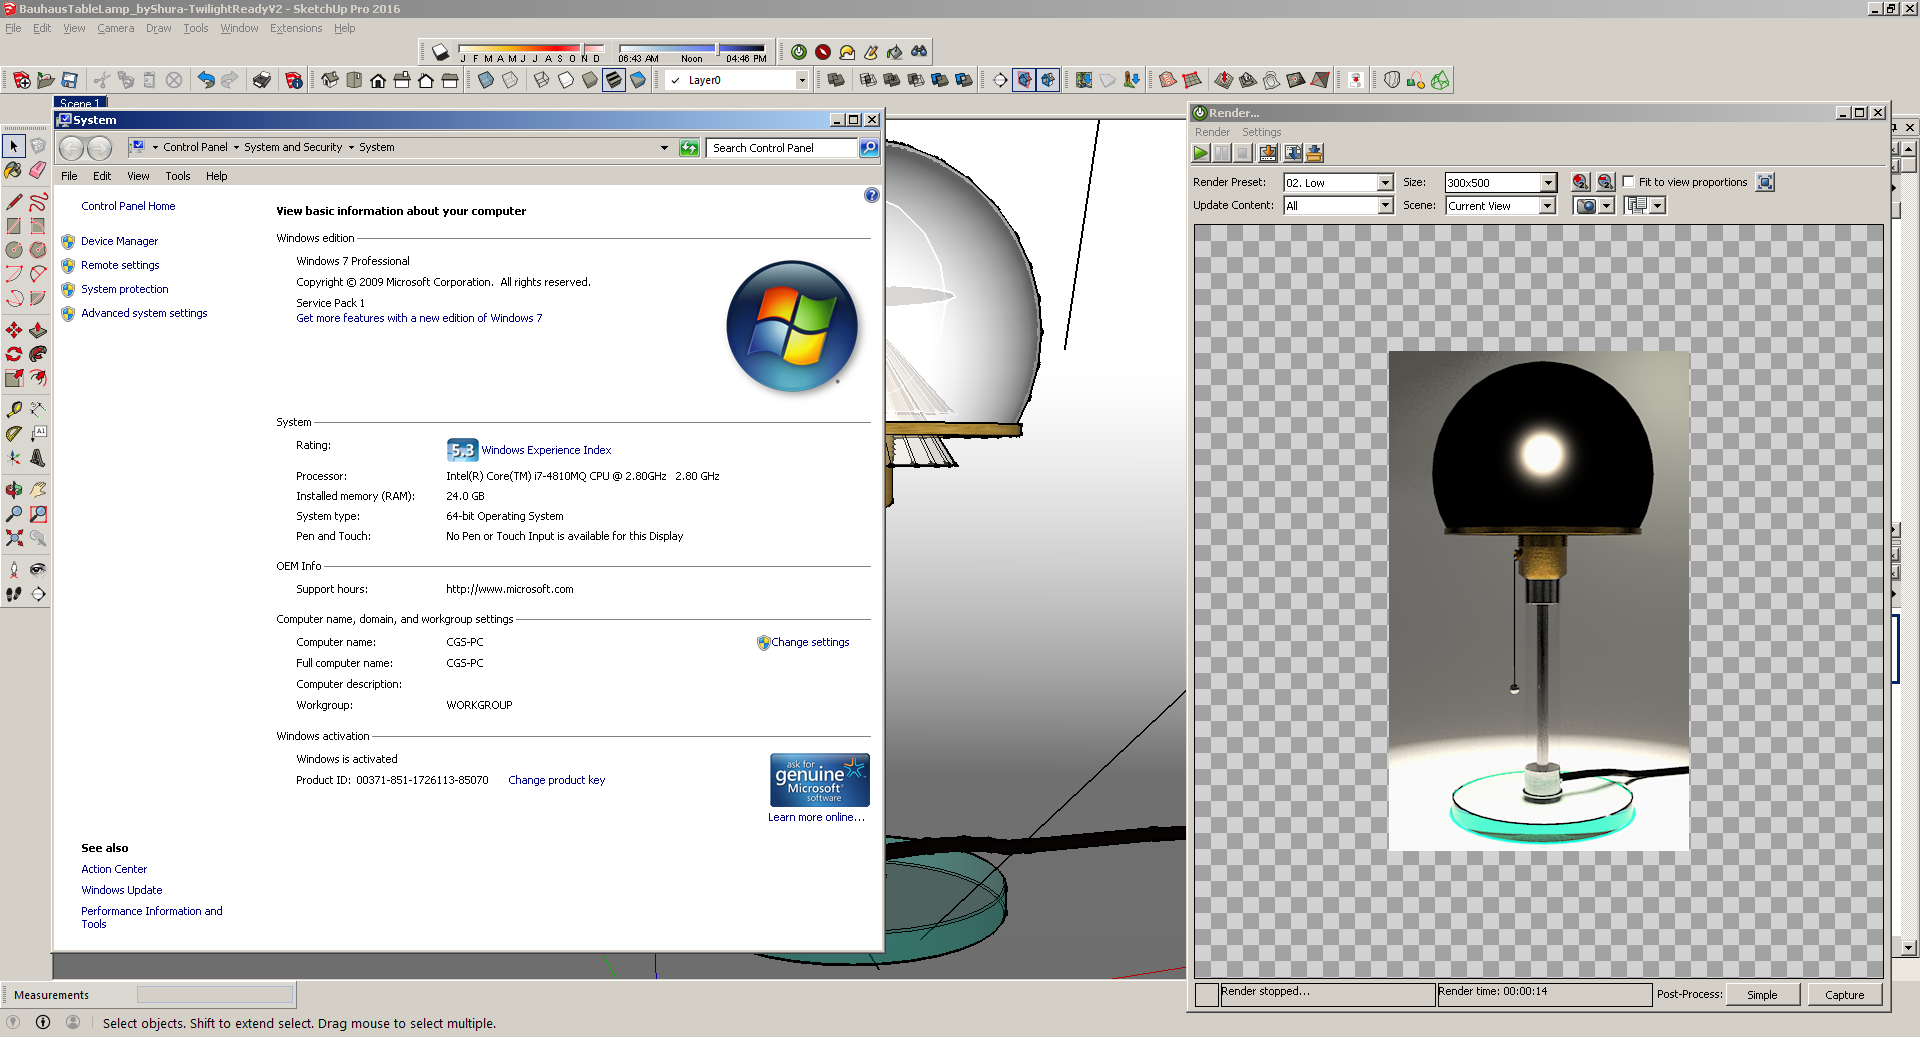1920x1038 pixels.
Task: Select the Move tool
Action: (14, 330)
